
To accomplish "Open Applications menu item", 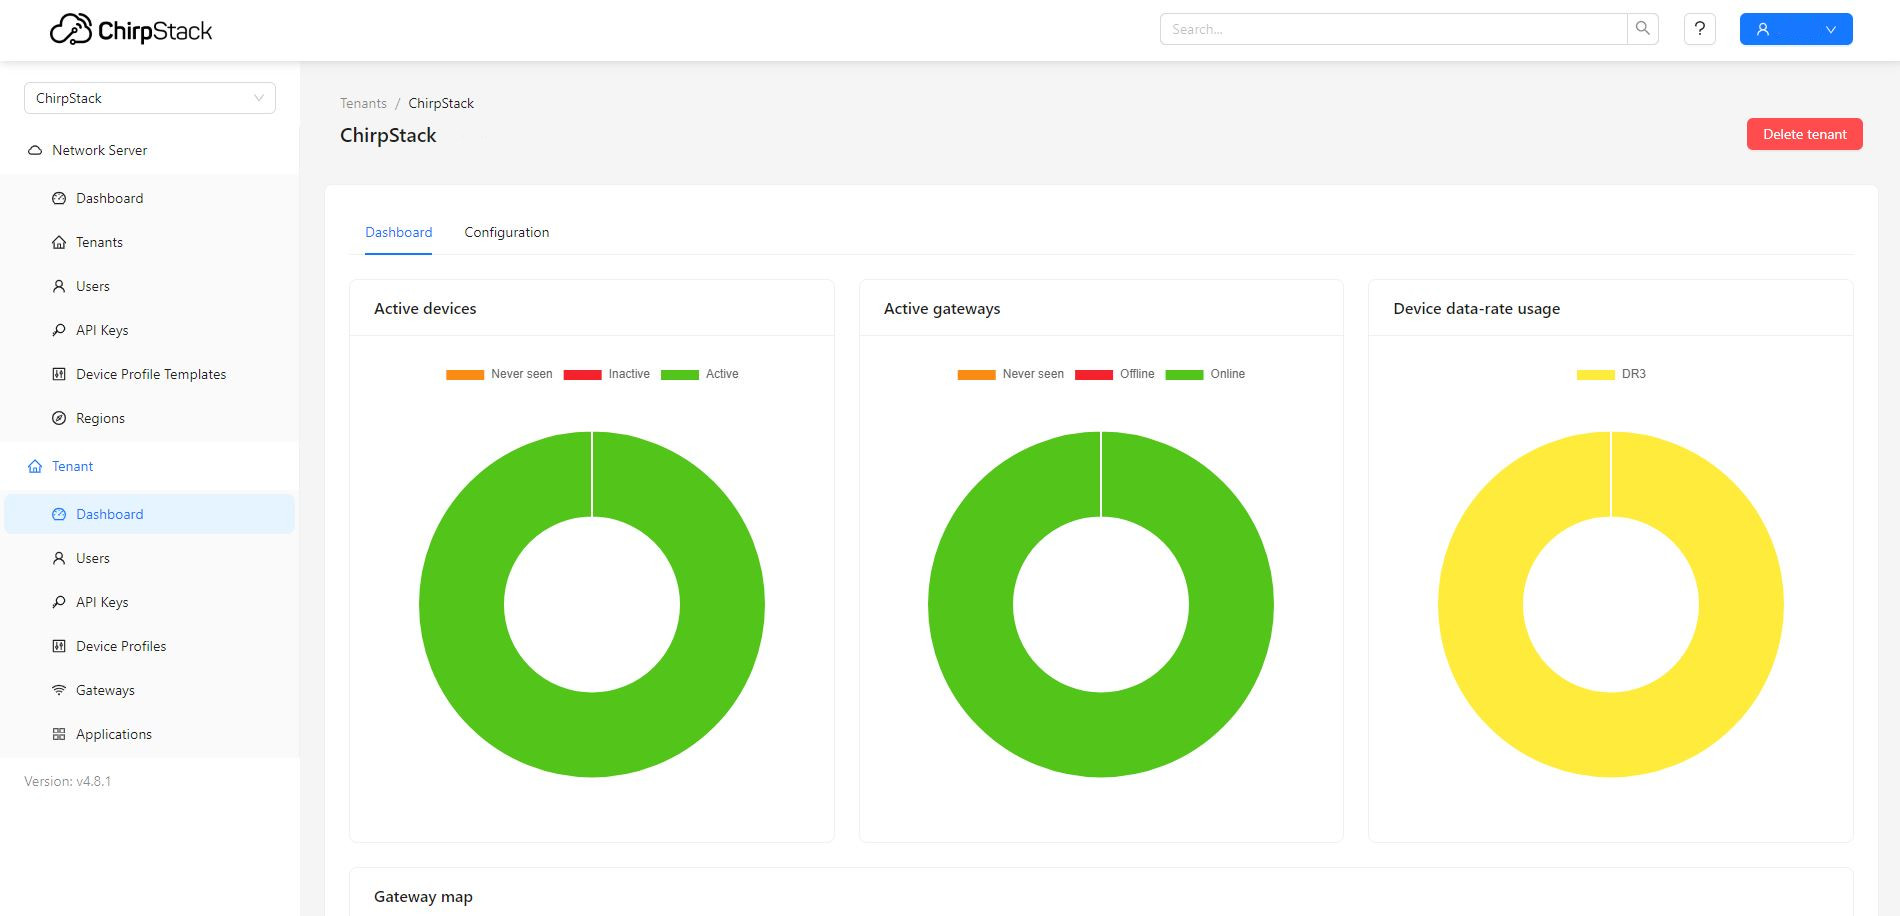I will tap(150, 734).
